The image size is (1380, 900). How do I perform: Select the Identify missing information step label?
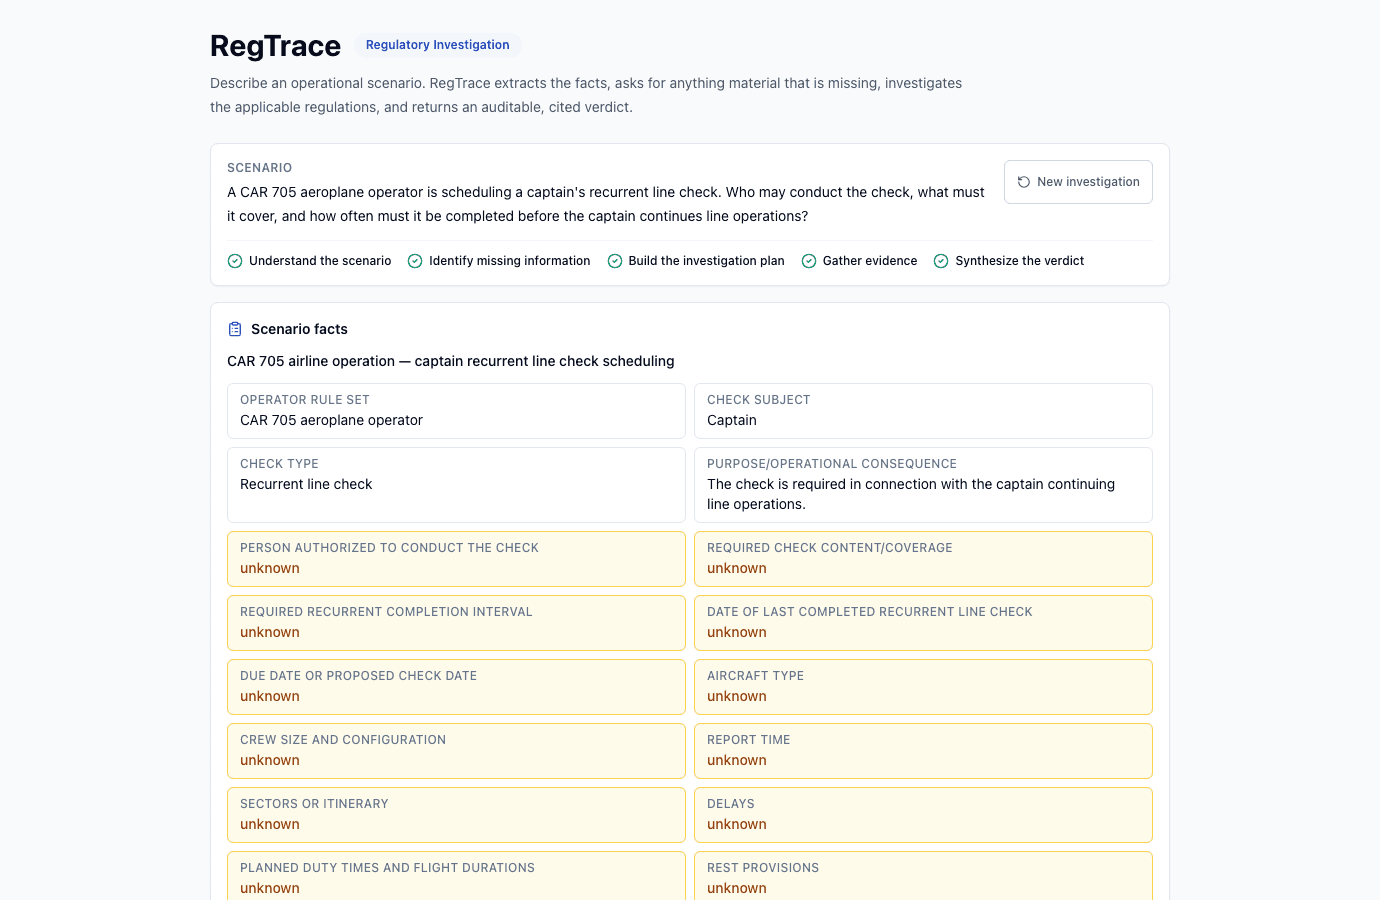click(510, 261)
